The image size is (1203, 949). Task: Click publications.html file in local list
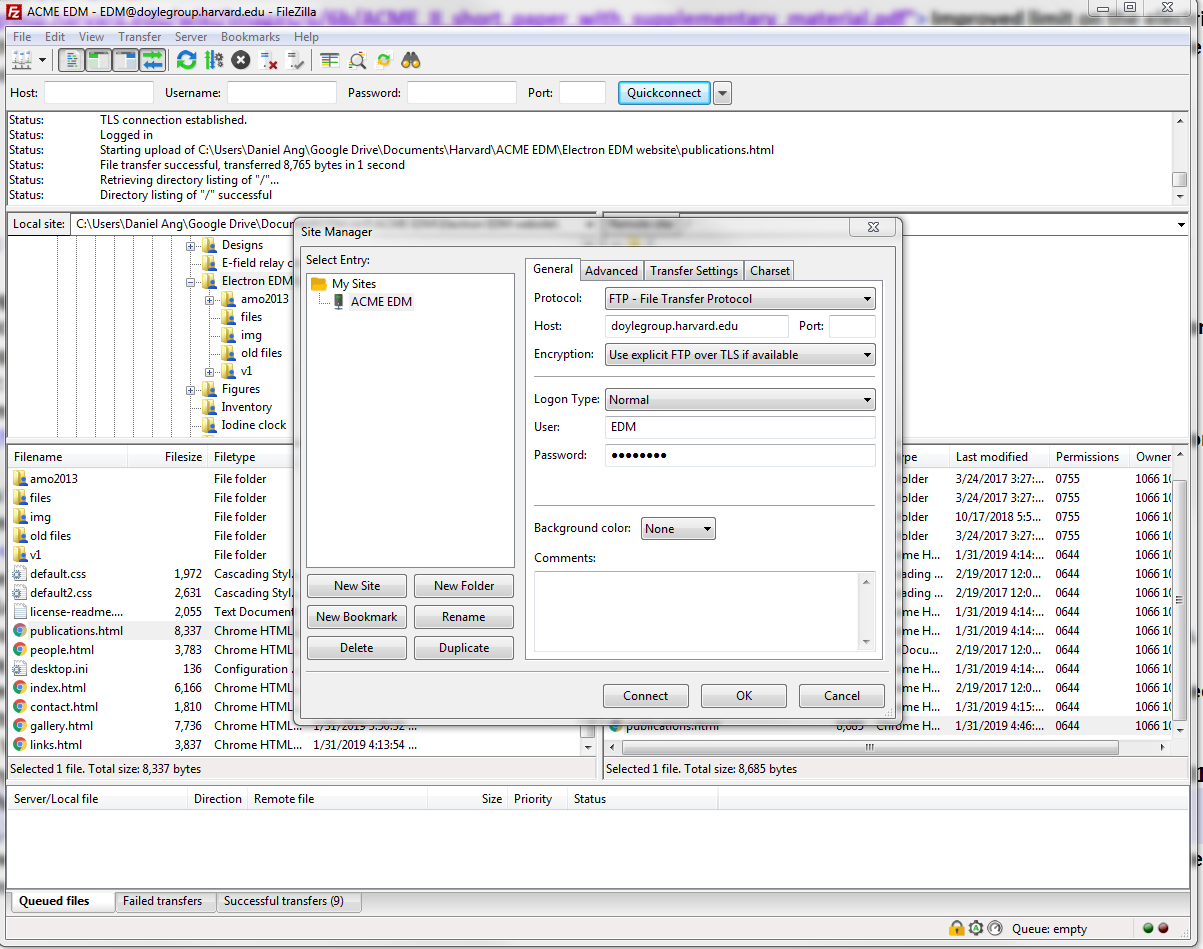click(76, 631)
